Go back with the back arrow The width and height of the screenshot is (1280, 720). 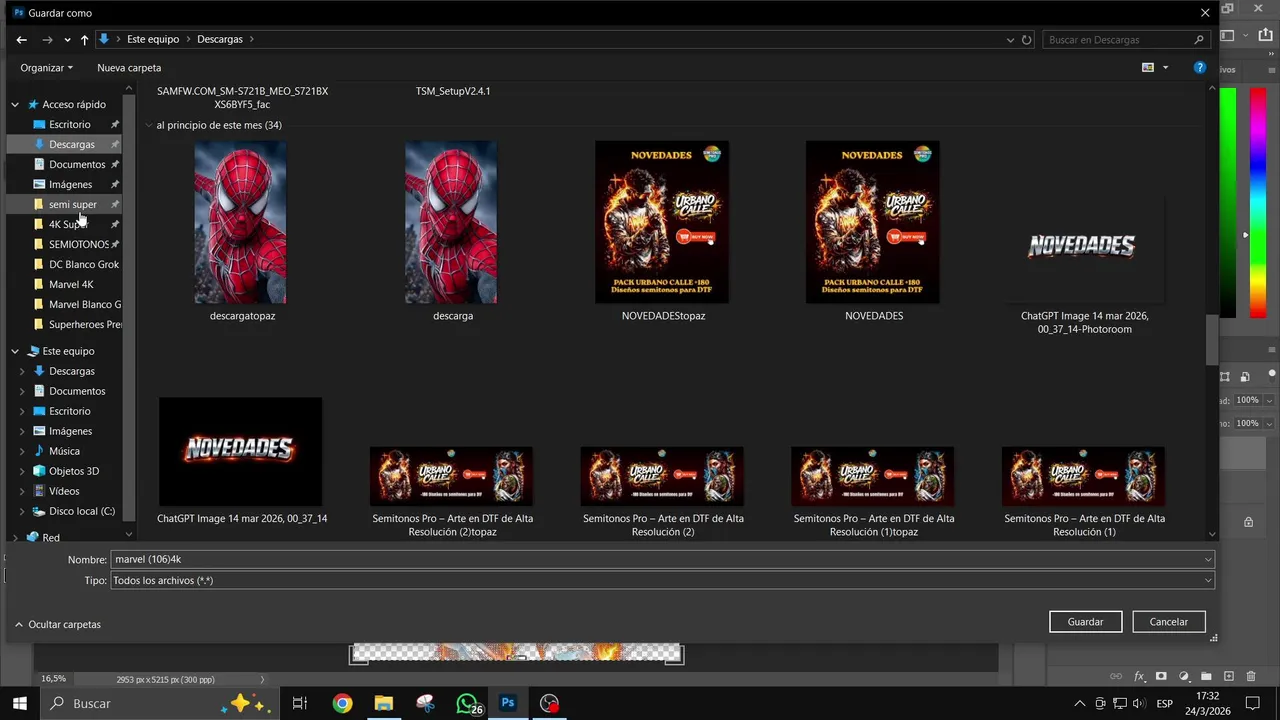point(21,40)
